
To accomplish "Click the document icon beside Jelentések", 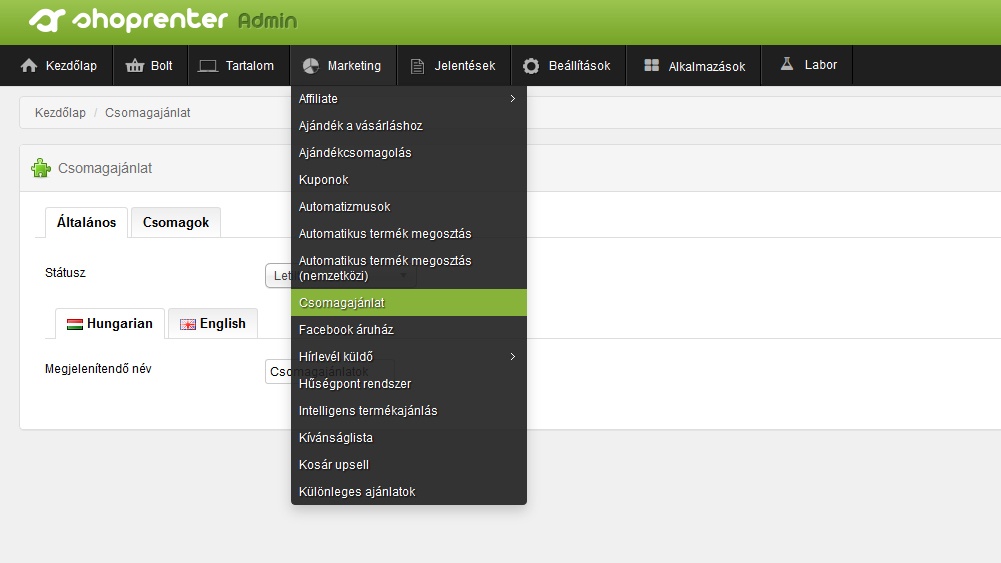I will pyautogui.click(x=418, y=66).
